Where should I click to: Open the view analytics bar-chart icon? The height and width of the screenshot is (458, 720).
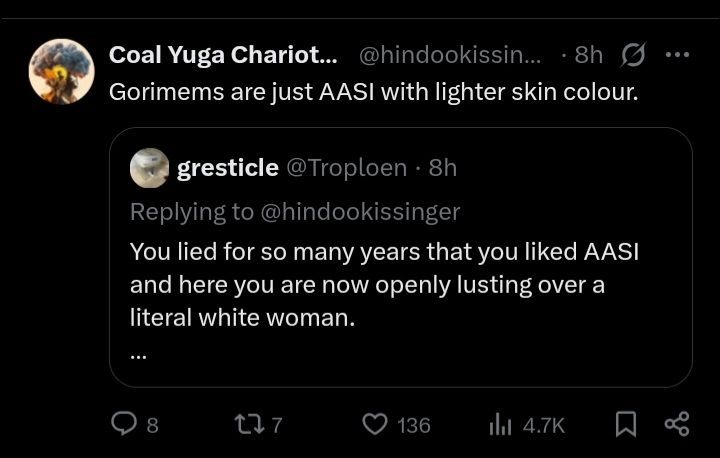click(x=500, y=425)
